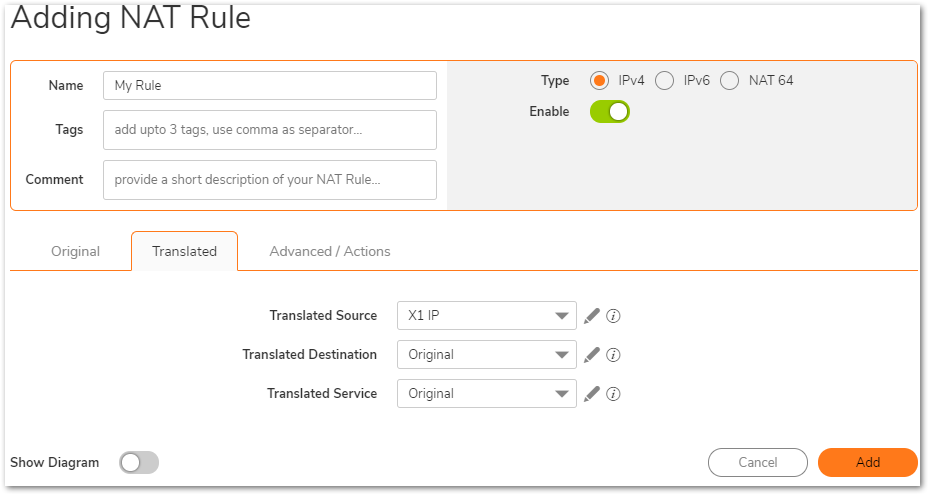929x495 pixels.
Task: Open the Advanced / Actions tab
Action: click(330, 252)
